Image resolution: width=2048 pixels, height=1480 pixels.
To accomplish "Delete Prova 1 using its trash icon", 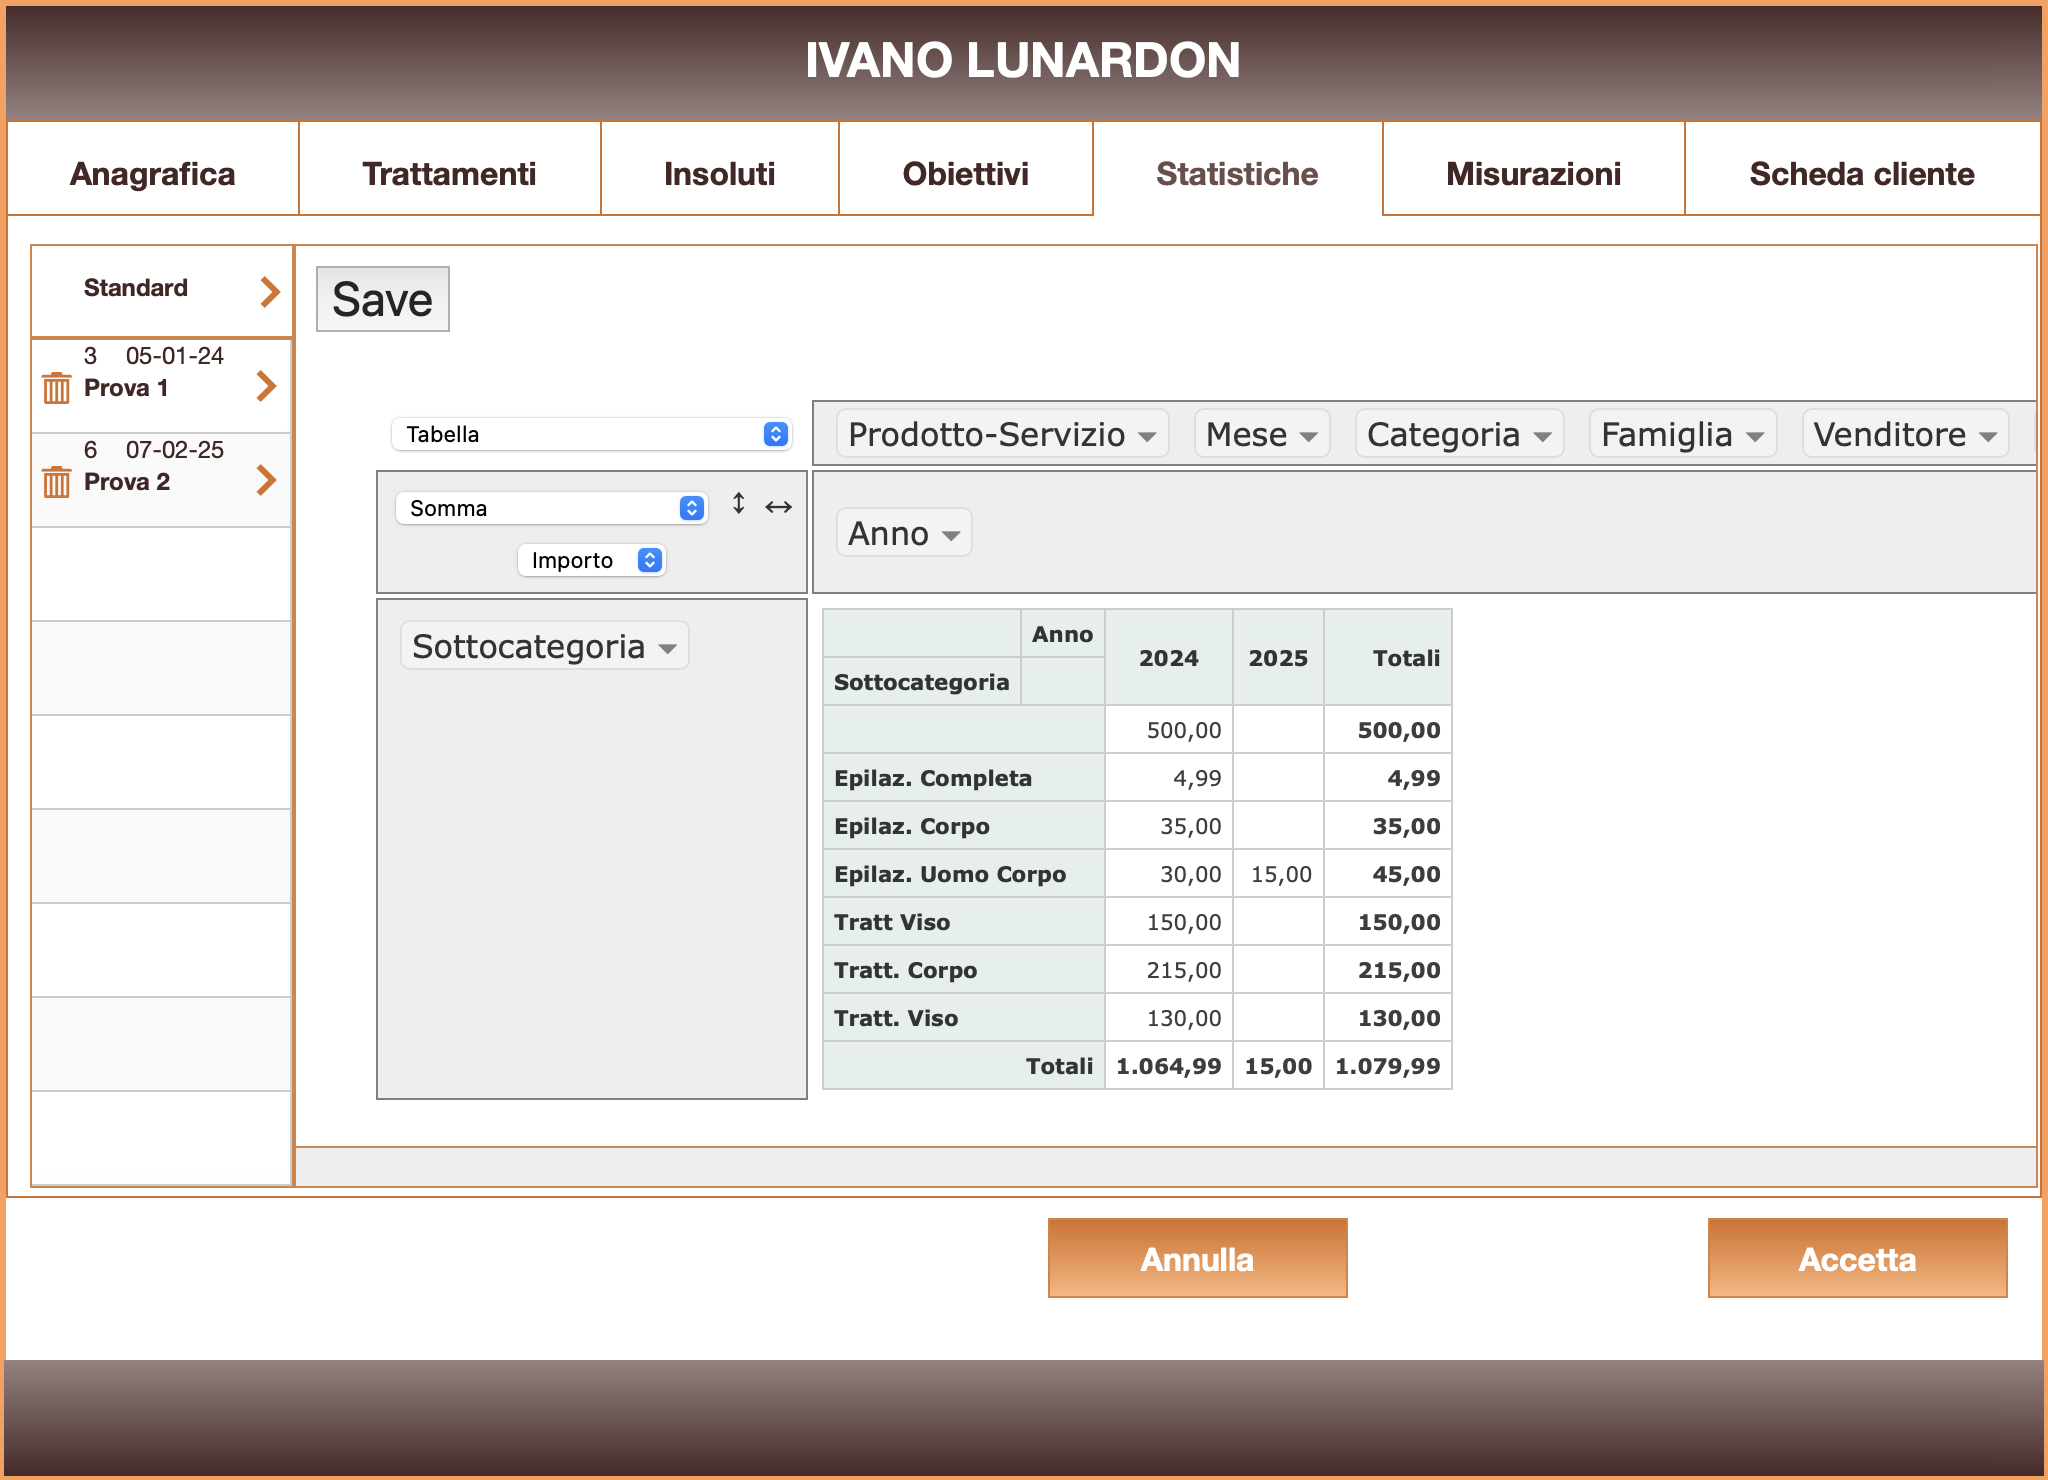I will [x=56, y=388].
